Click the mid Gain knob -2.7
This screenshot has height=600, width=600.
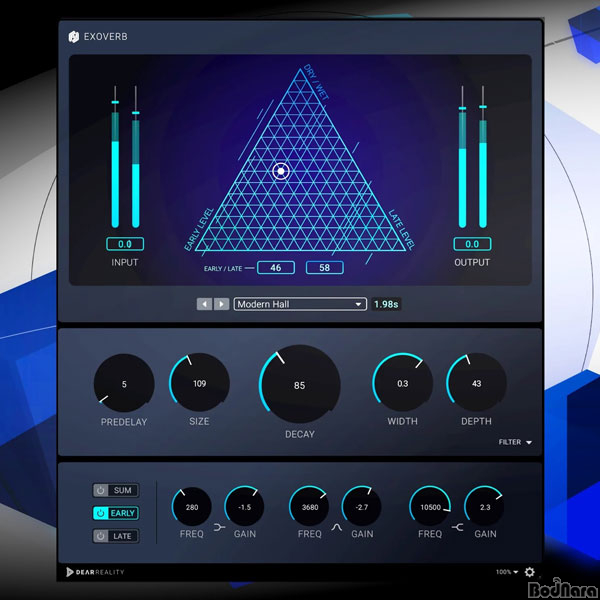pos(362,507)
